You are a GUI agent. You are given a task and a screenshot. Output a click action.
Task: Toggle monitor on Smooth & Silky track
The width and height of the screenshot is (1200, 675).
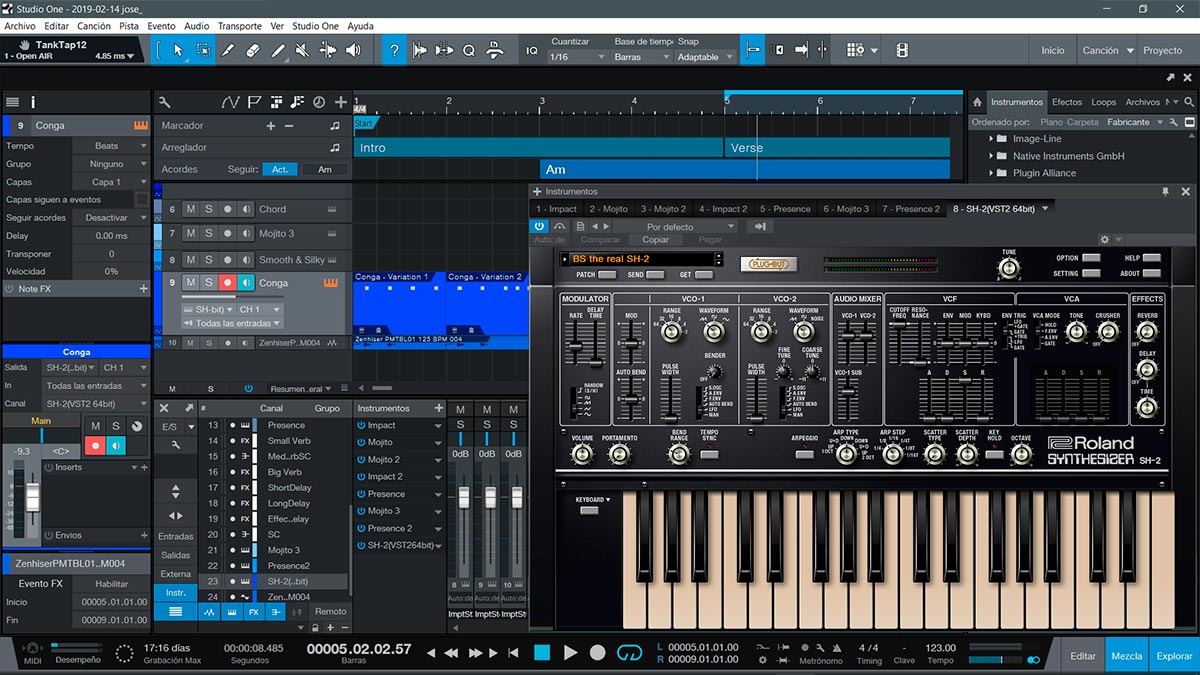coord(246,259)
